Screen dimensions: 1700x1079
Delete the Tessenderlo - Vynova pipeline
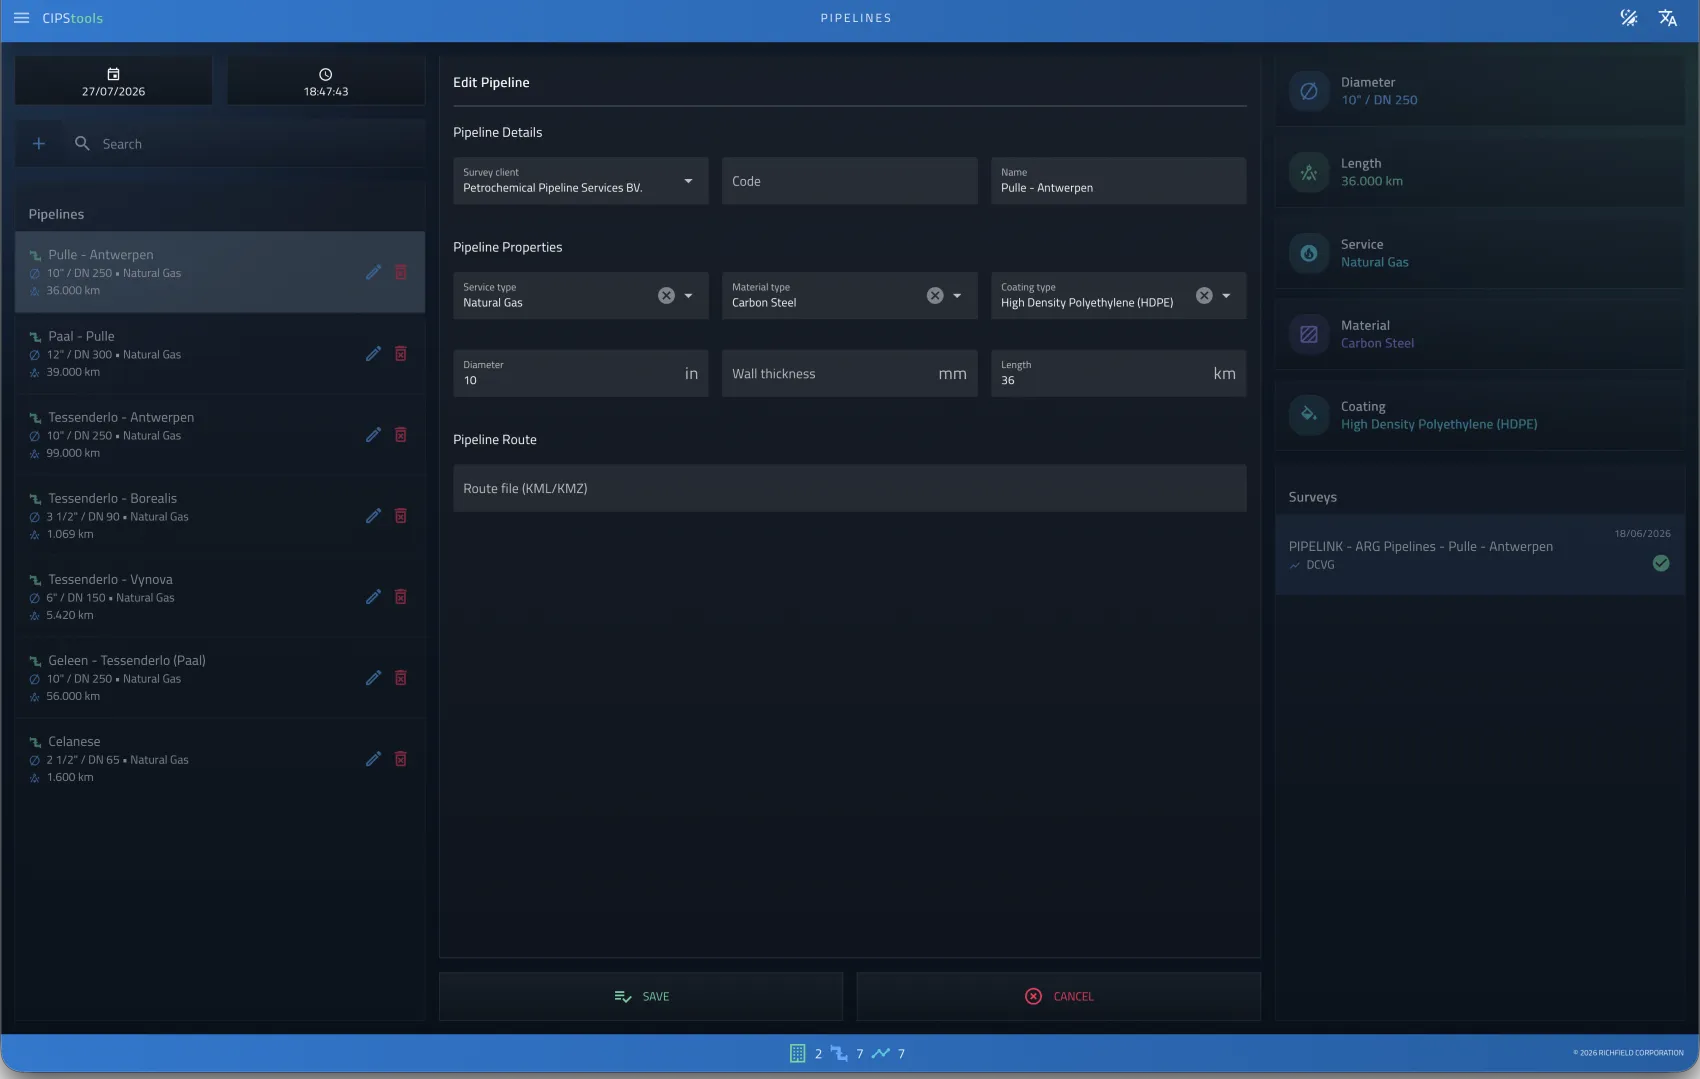coord(401,596)
